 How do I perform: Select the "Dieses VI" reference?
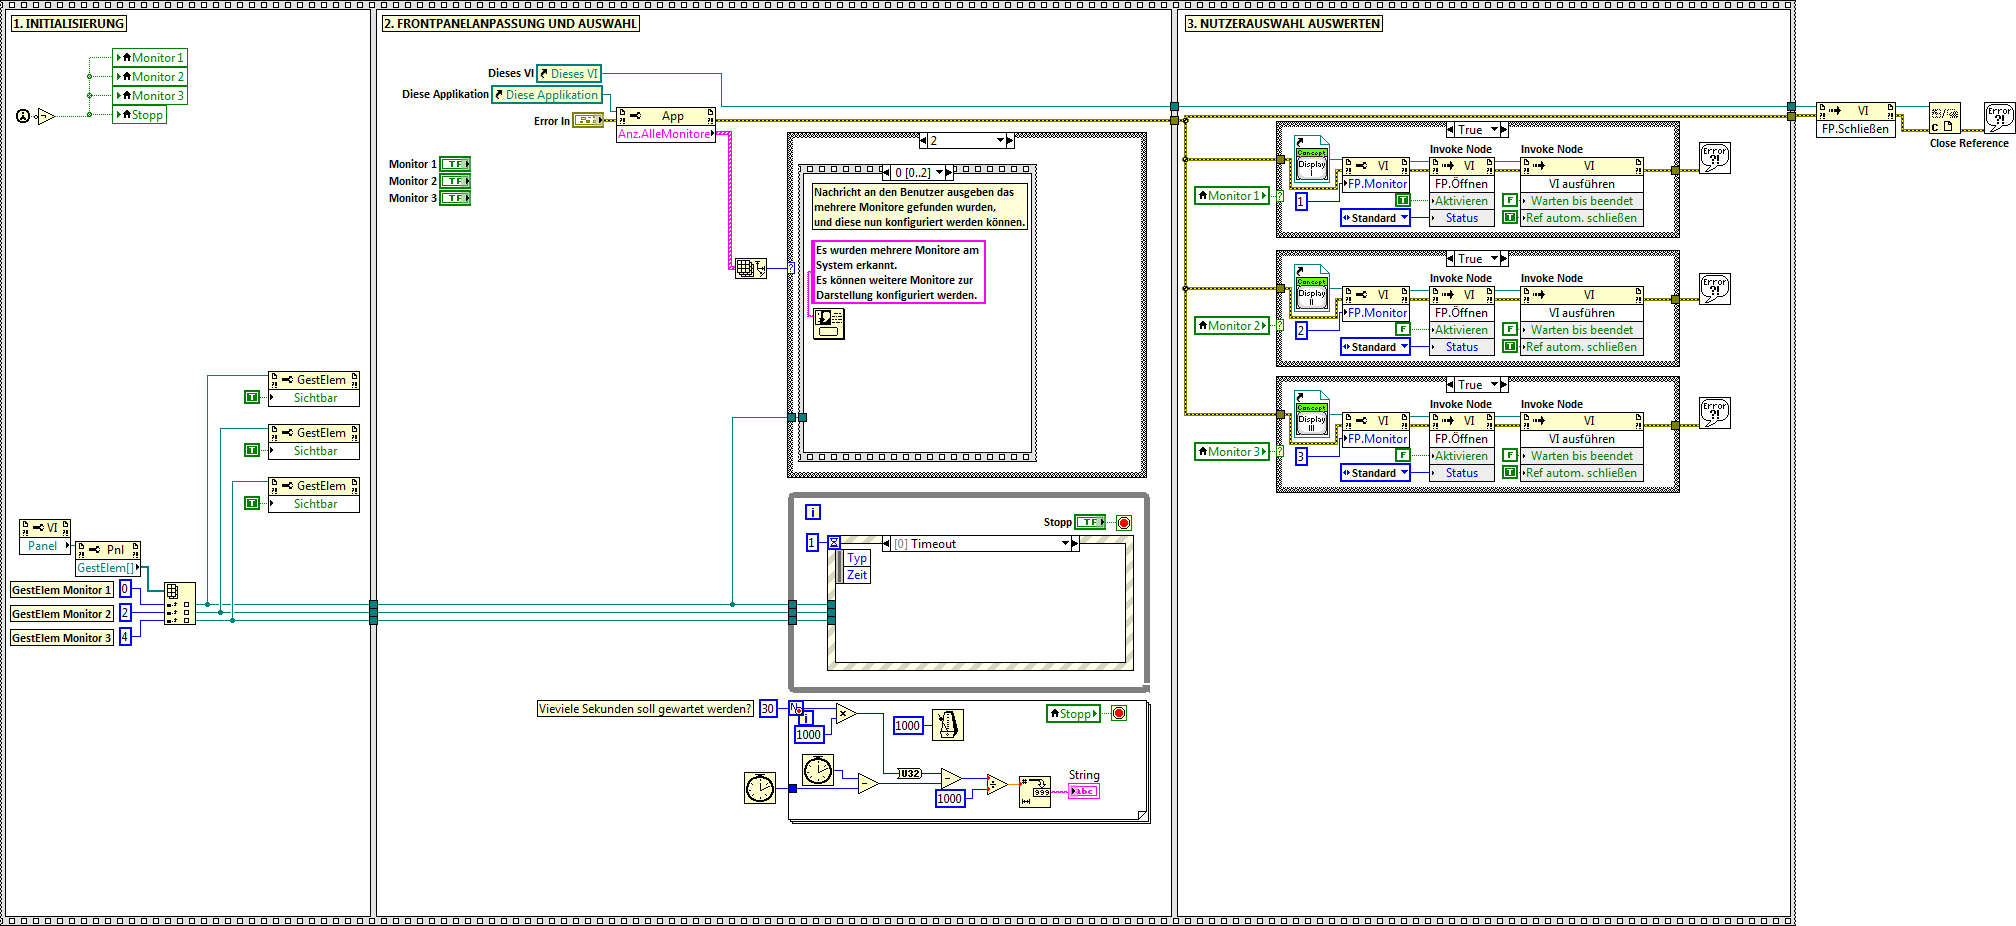tap(569, 74)
